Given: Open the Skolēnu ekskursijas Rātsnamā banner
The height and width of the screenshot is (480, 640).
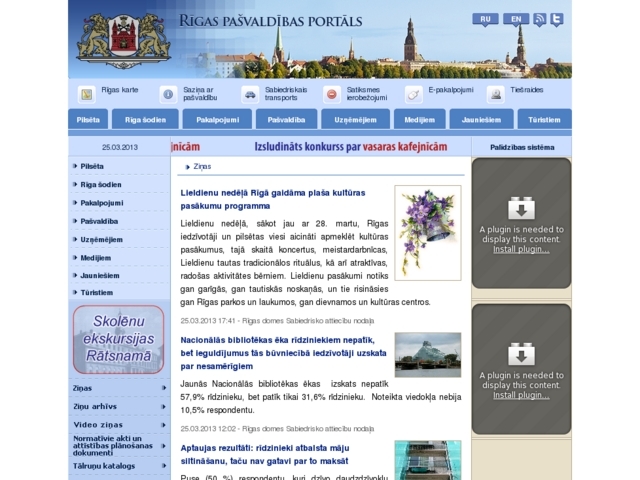Looking at the screenshot, I should 118,339.
